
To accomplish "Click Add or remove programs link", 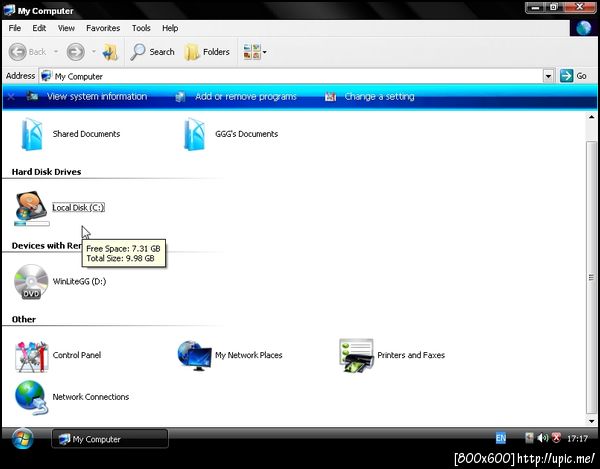I will pyautogui.click(x=246, y=96).
